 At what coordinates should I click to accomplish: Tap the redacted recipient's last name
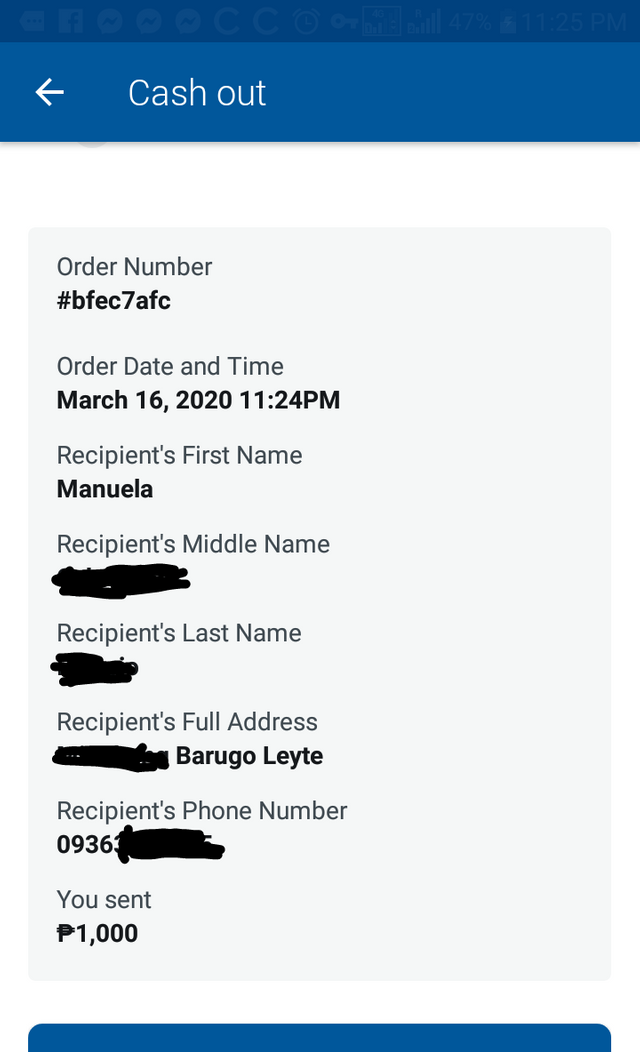(96, 668)
